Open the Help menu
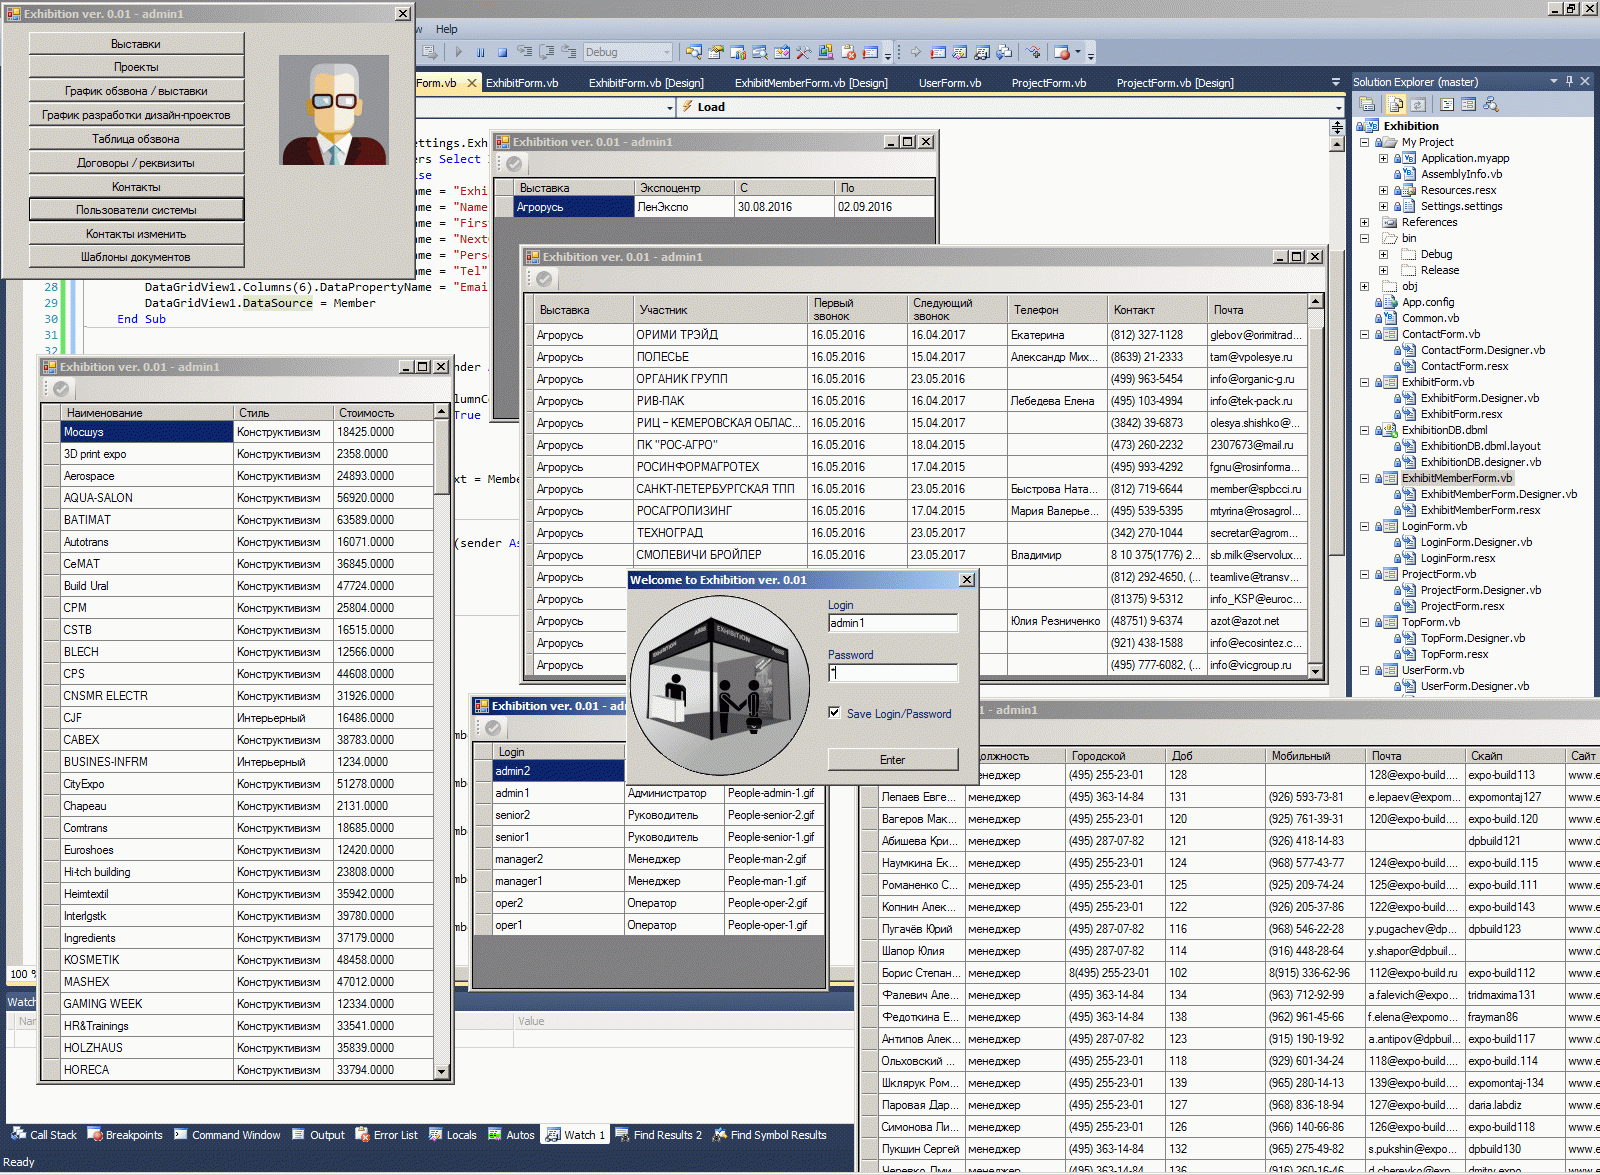The width and height of the screenshot is (1600, 1175). click(x=447, y=29)
